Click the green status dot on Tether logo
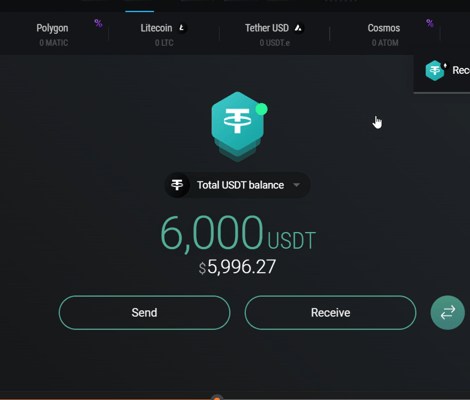The width and height of the screenshot is (470, 400). pos(261,109)
